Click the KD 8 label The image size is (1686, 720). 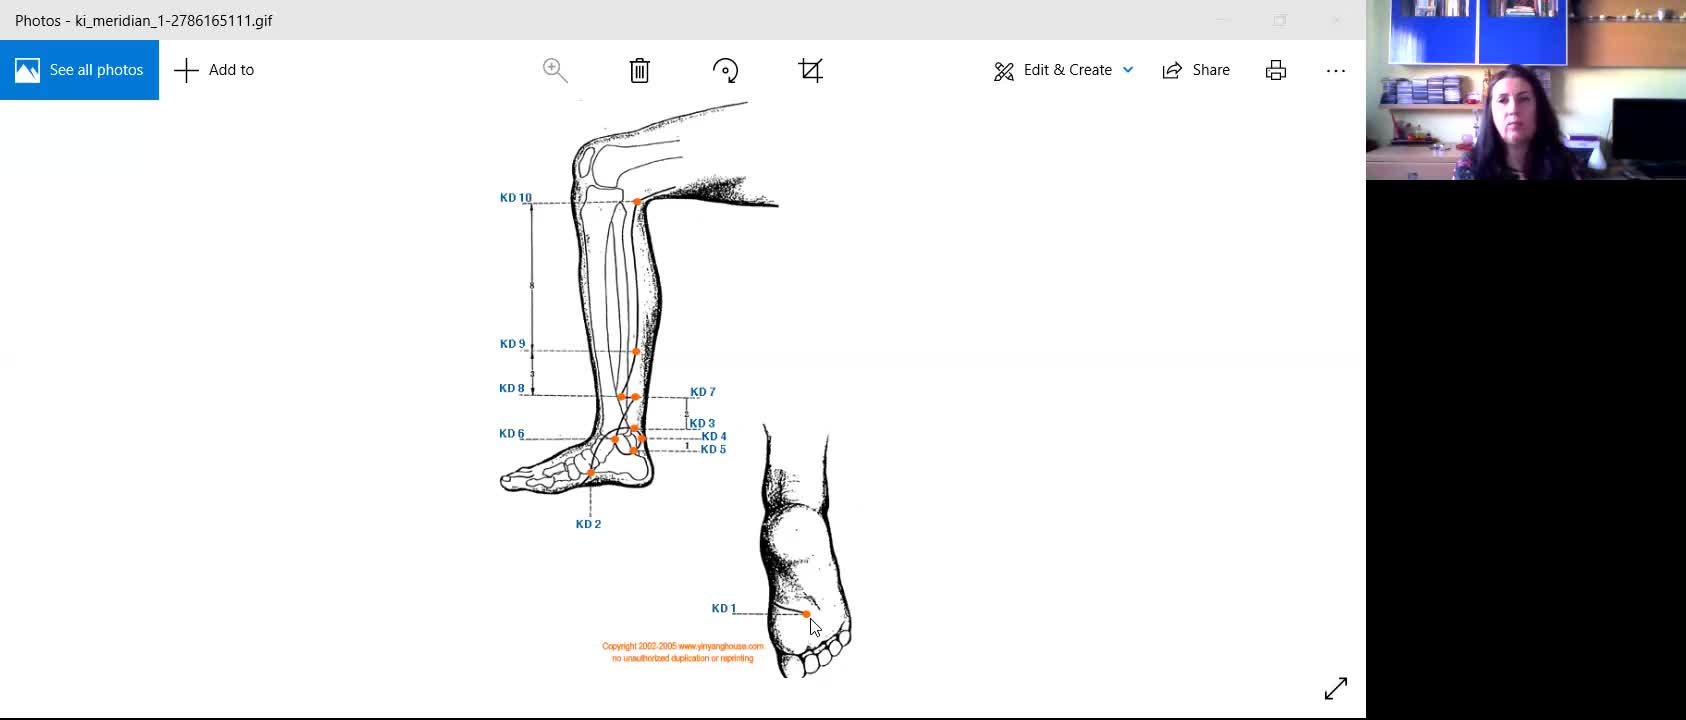click(x=512, y=388)
